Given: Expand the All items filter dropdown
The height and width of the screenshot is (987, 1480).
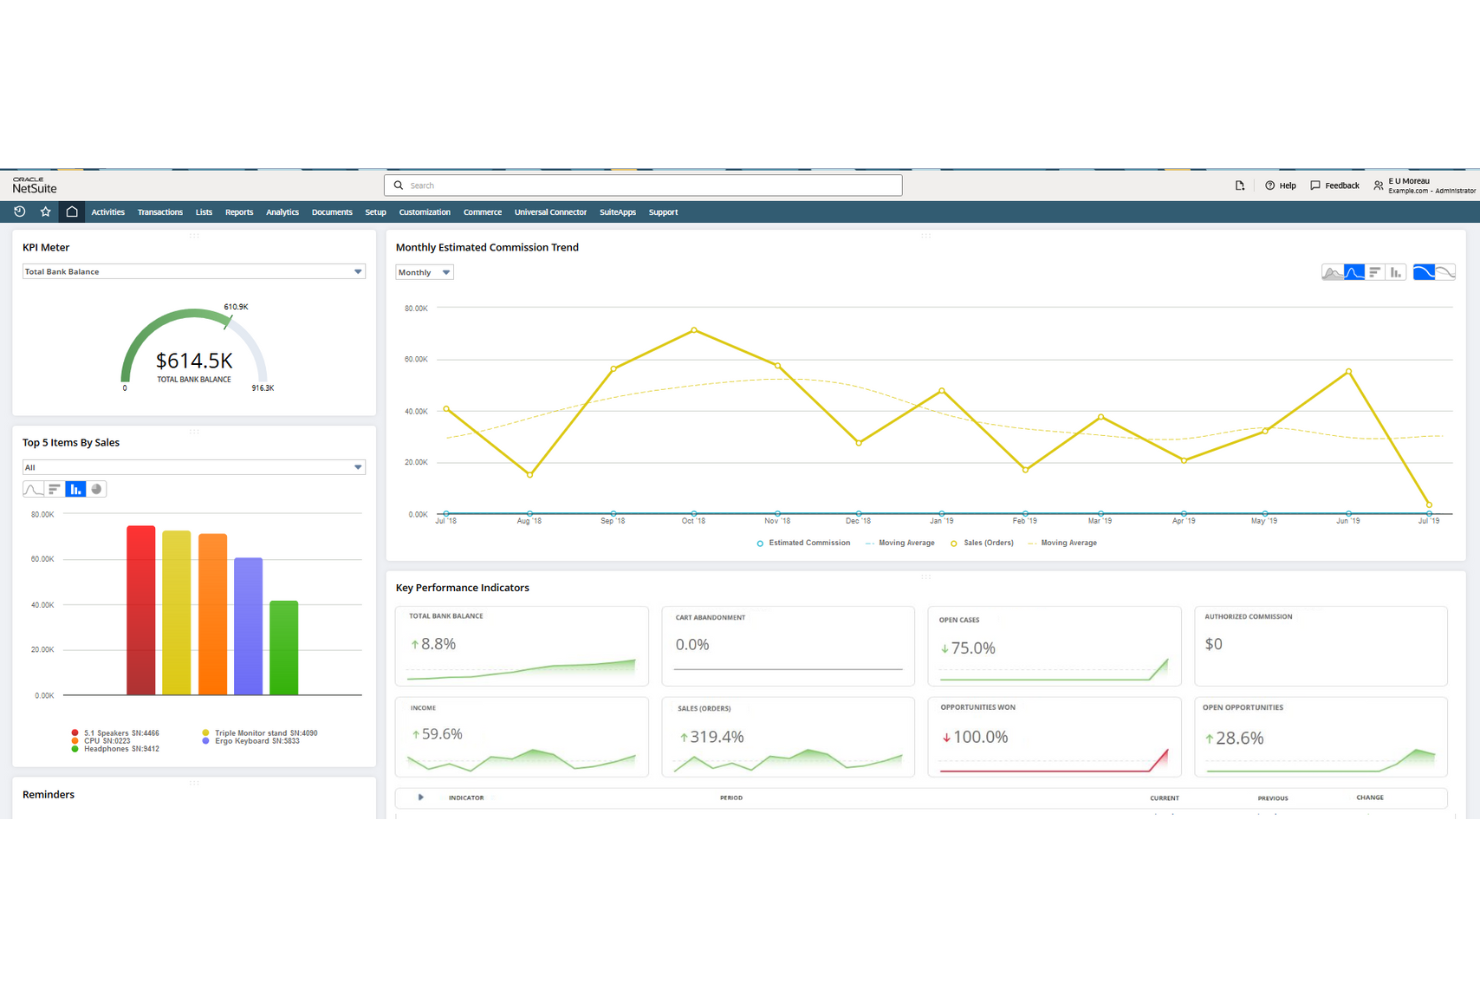Looking at the screenshot, I should point(193,467).
